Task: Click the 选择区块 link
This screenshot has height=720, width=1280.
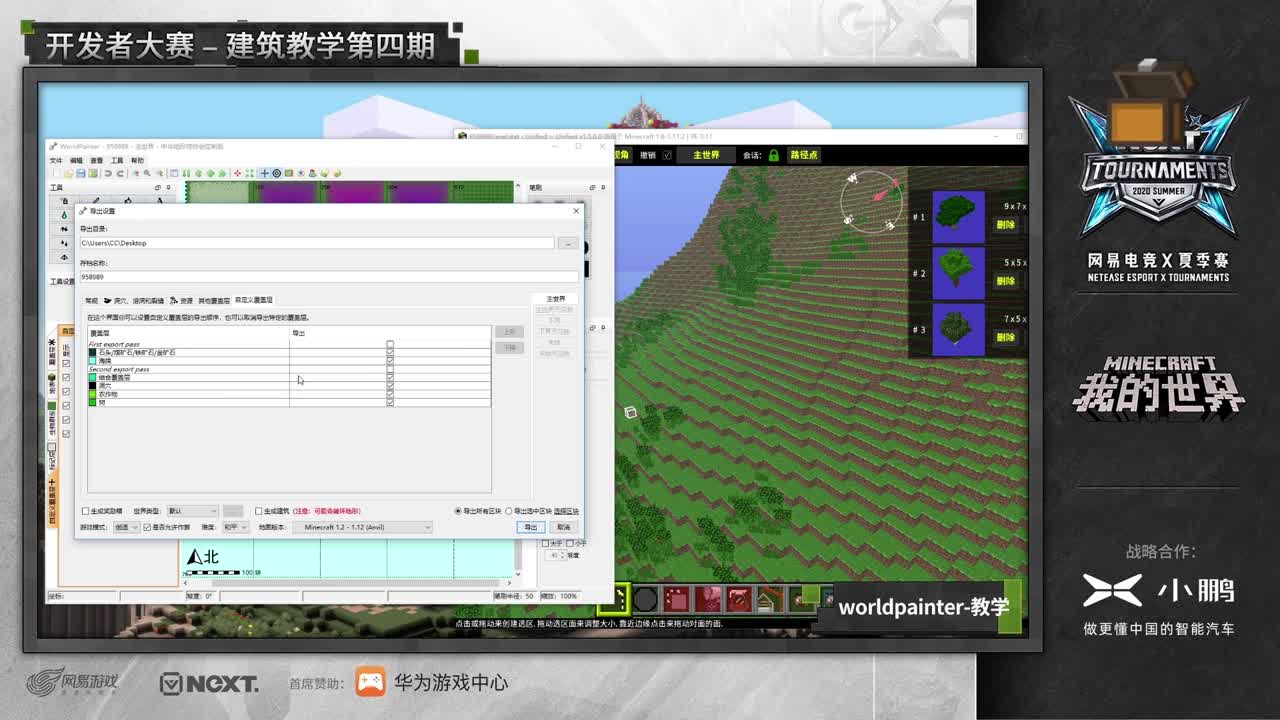Action: (567, 511)
